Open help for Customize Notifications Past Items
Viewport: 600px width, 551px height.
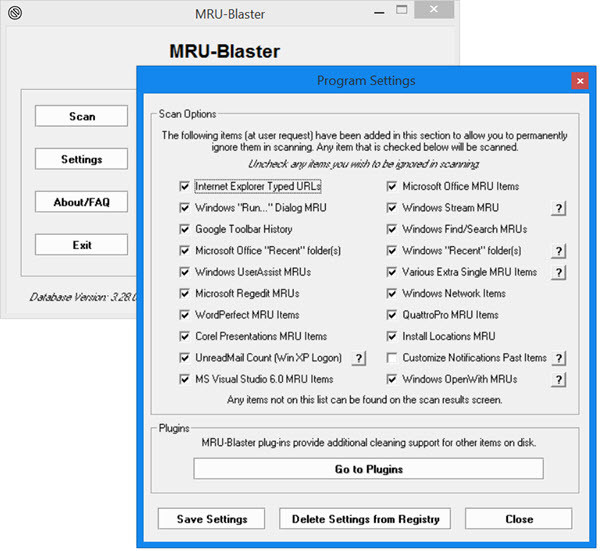[x=559, y=358]
